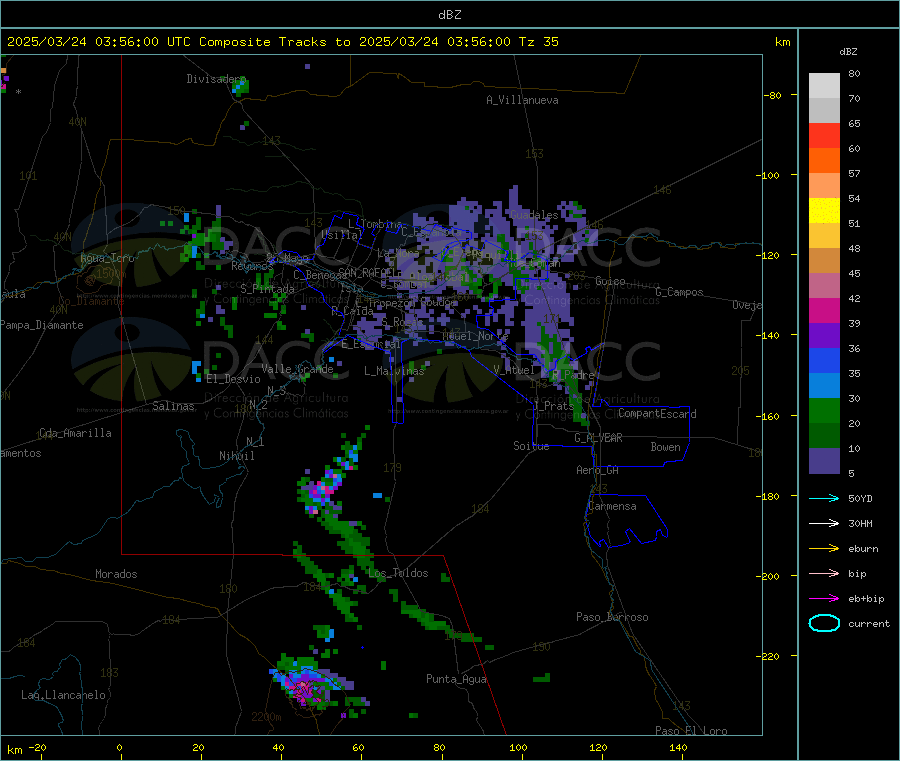Click the cyan 50YD arrow icon

point(824,498)
